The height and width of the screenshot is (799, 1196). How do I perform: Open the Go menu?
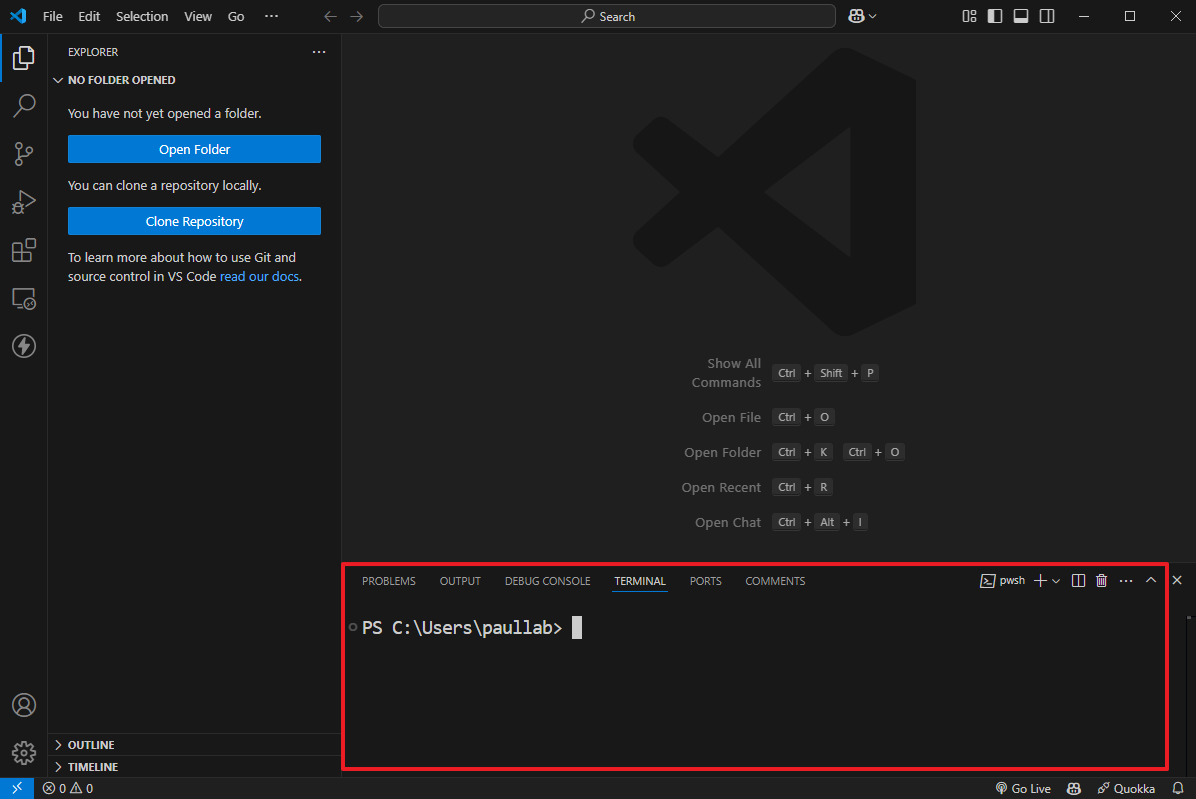[x=236, y=16]
